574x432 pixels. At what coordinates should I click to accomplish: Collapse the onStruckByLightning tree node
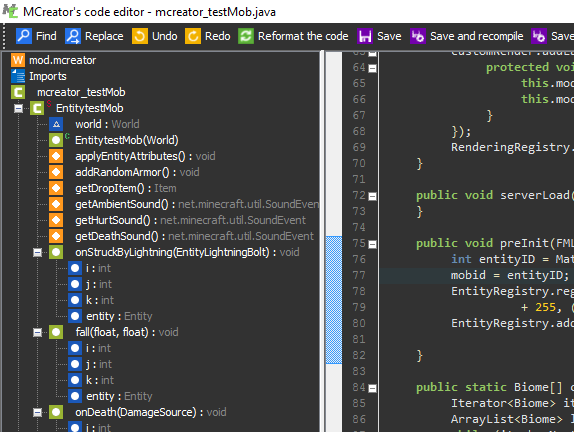[37, 252]
